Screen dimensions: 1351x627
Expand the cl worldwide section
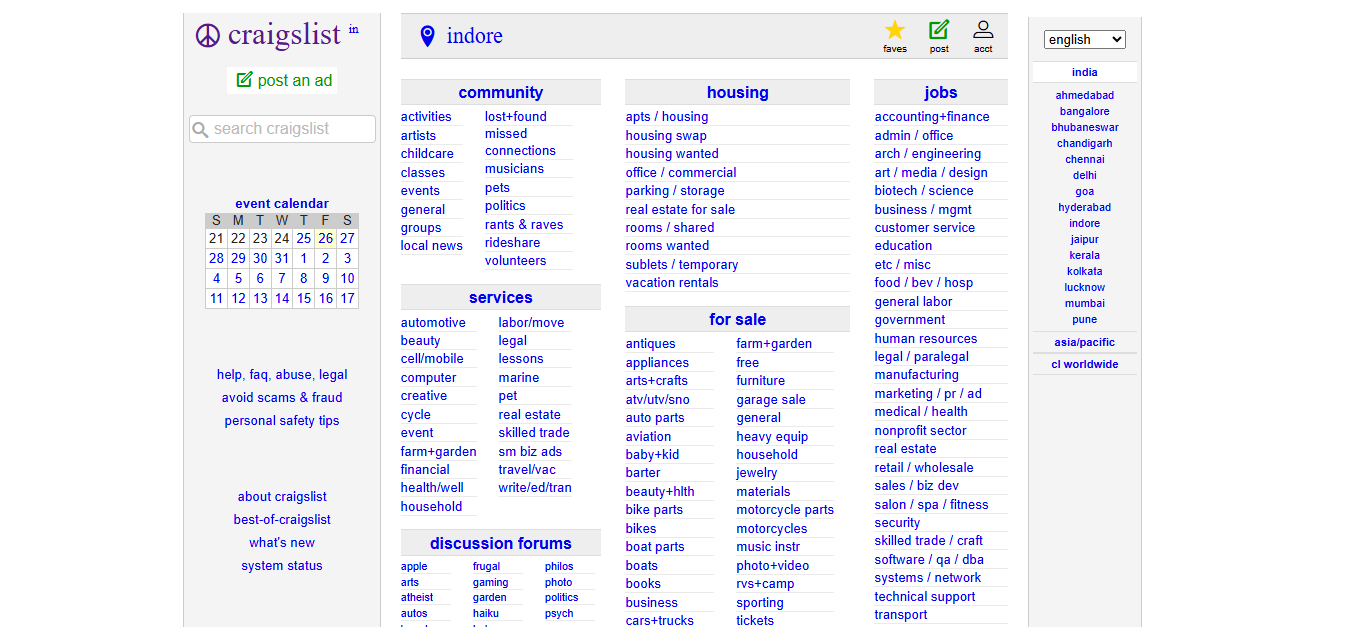click(x=1084, y=364)
